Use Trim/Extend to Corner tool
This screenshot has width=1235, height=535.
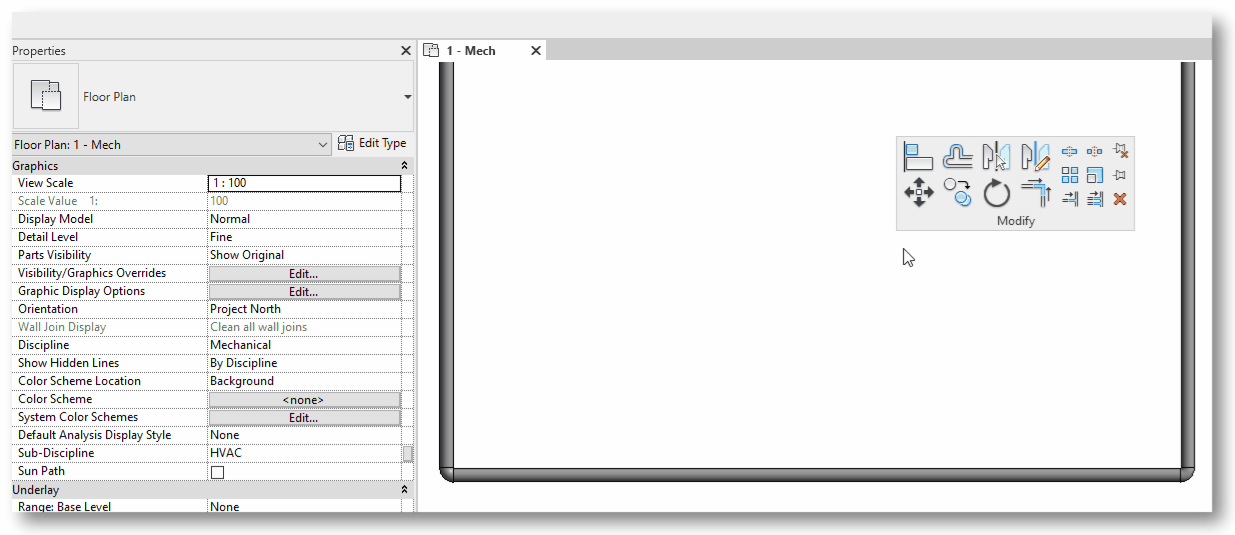pyautogui.click(x=1036, y=191)
